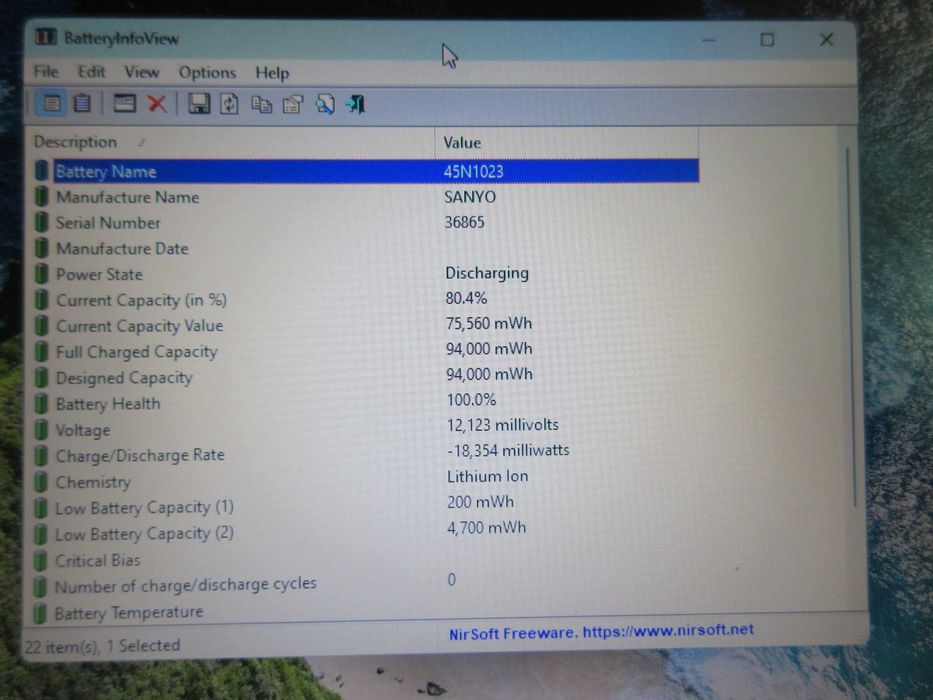Viewport: 933px width, 700px height.
Task: Select the Current Capacity Value row label
Action: 139,326
